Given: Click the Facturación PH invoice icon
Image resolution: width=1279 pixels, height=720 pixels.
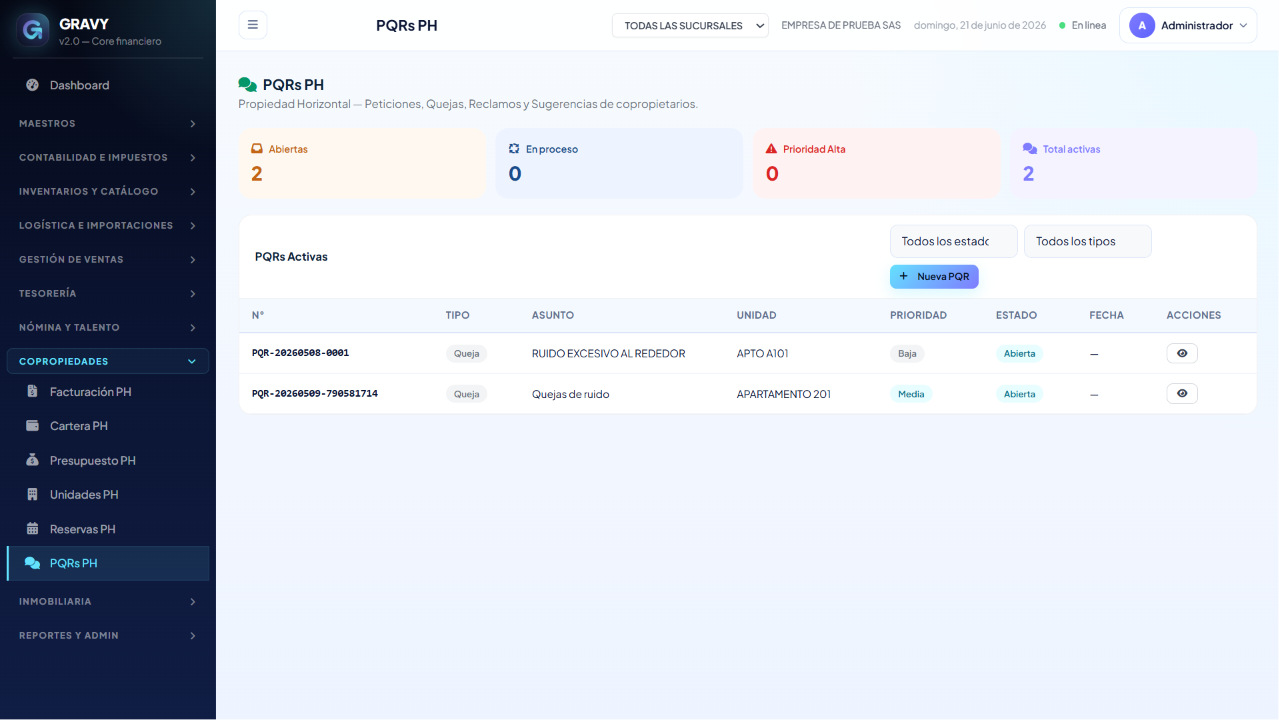Looking at the screenshot, I should pos(32,392).
